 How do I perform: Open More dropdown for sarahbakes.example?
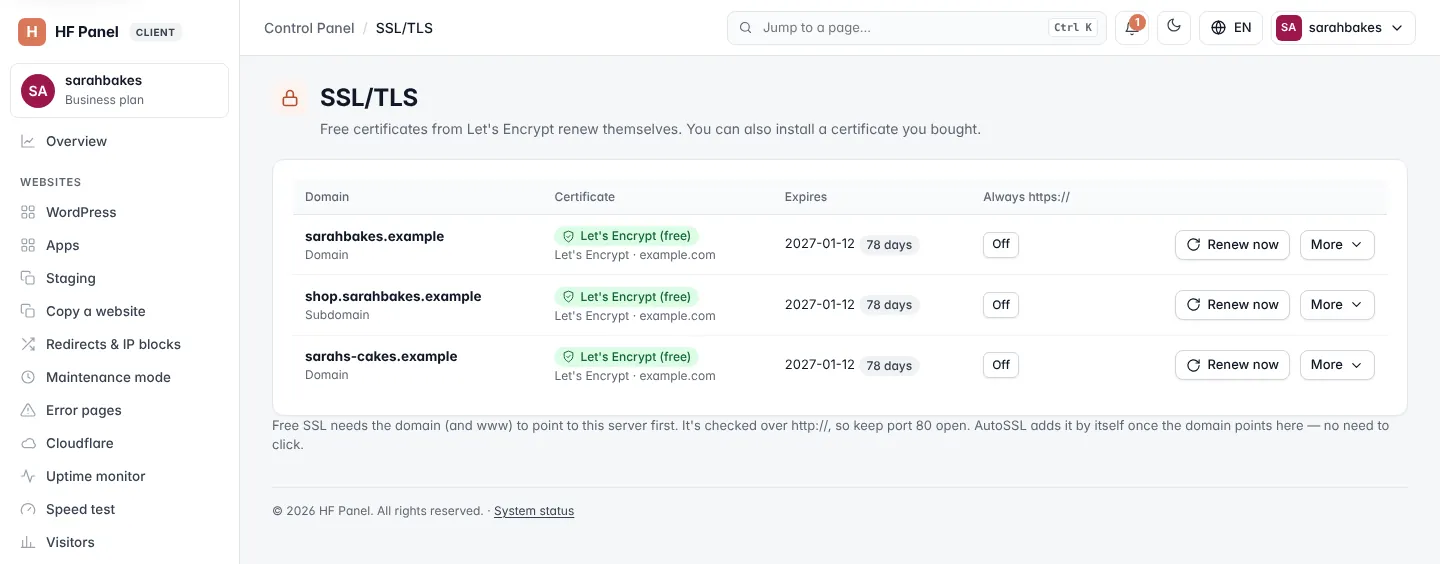point(1337,244)
